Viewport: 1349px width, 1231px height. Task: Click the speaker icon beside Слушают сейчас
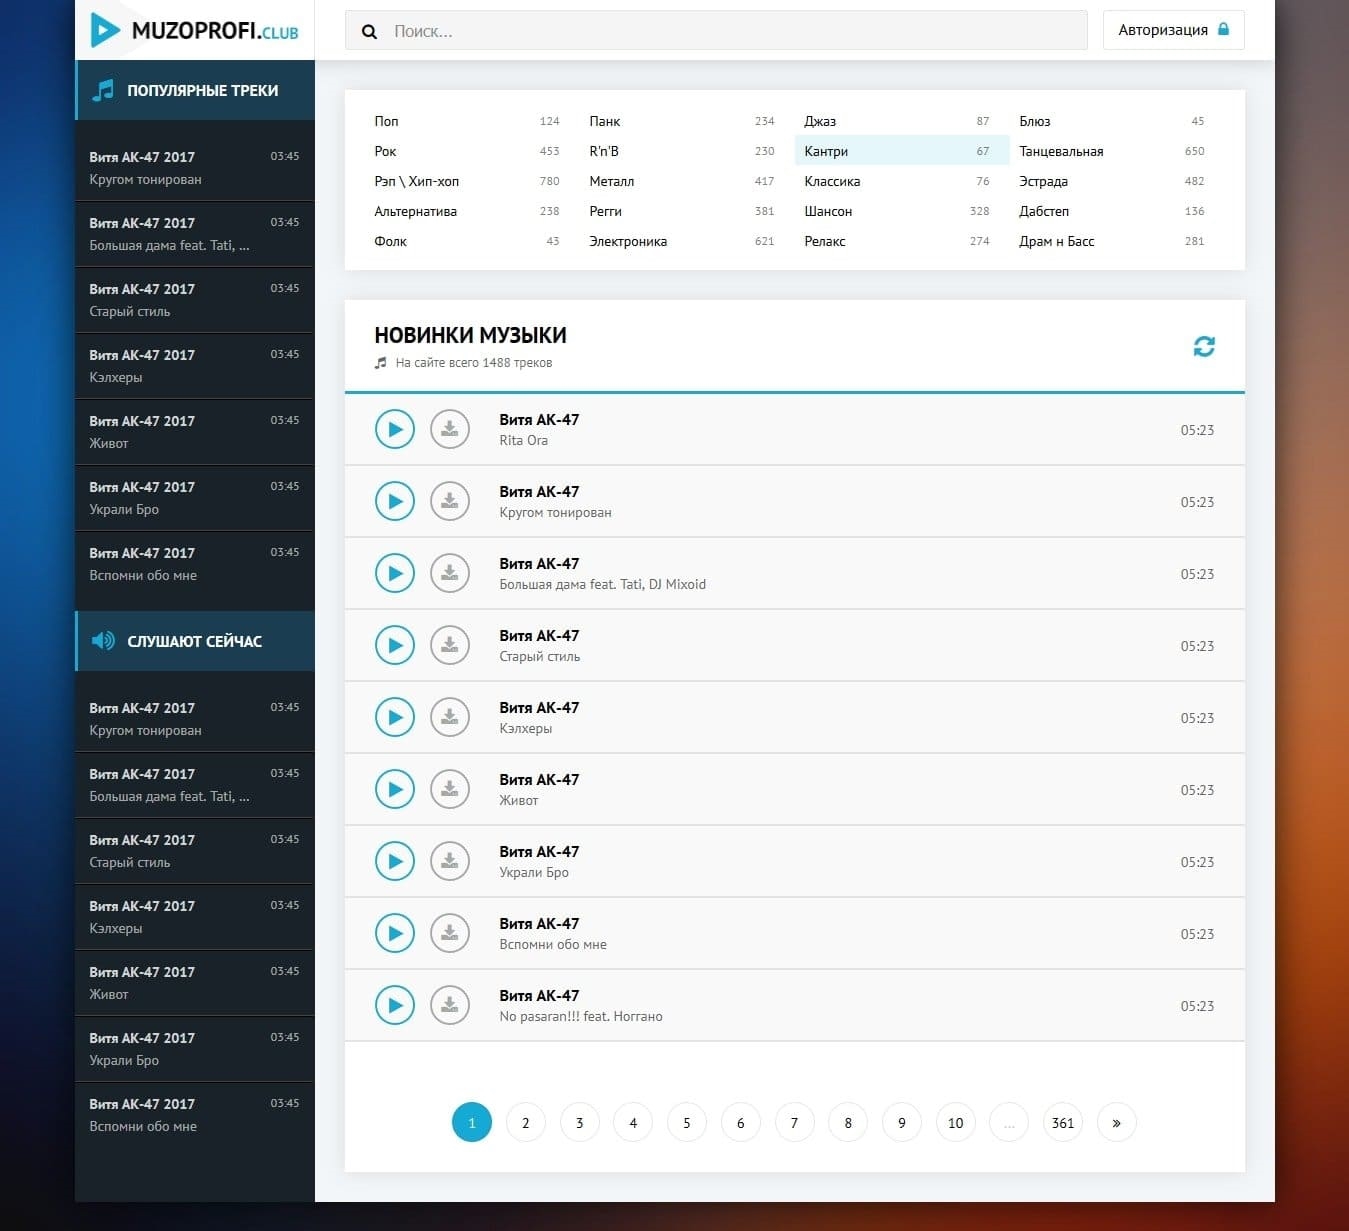tap(103, 641)
